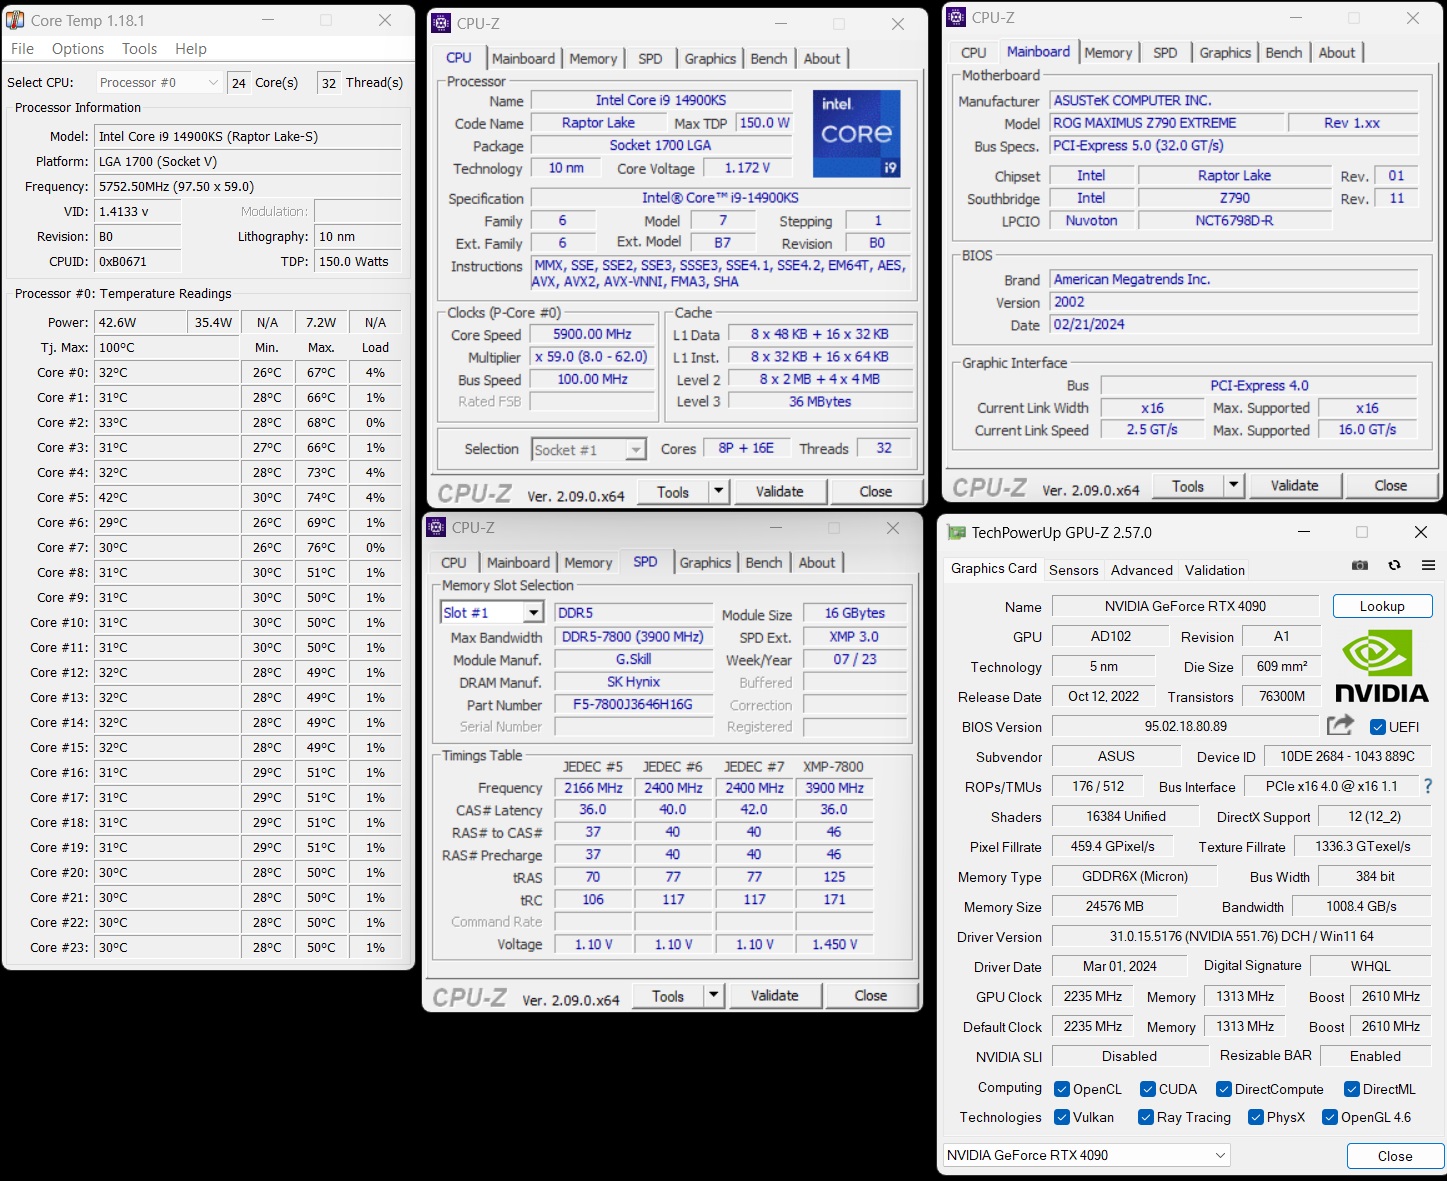
Task: Toggle the DirectCompute checkbox
Action: pos(1223,1089)
